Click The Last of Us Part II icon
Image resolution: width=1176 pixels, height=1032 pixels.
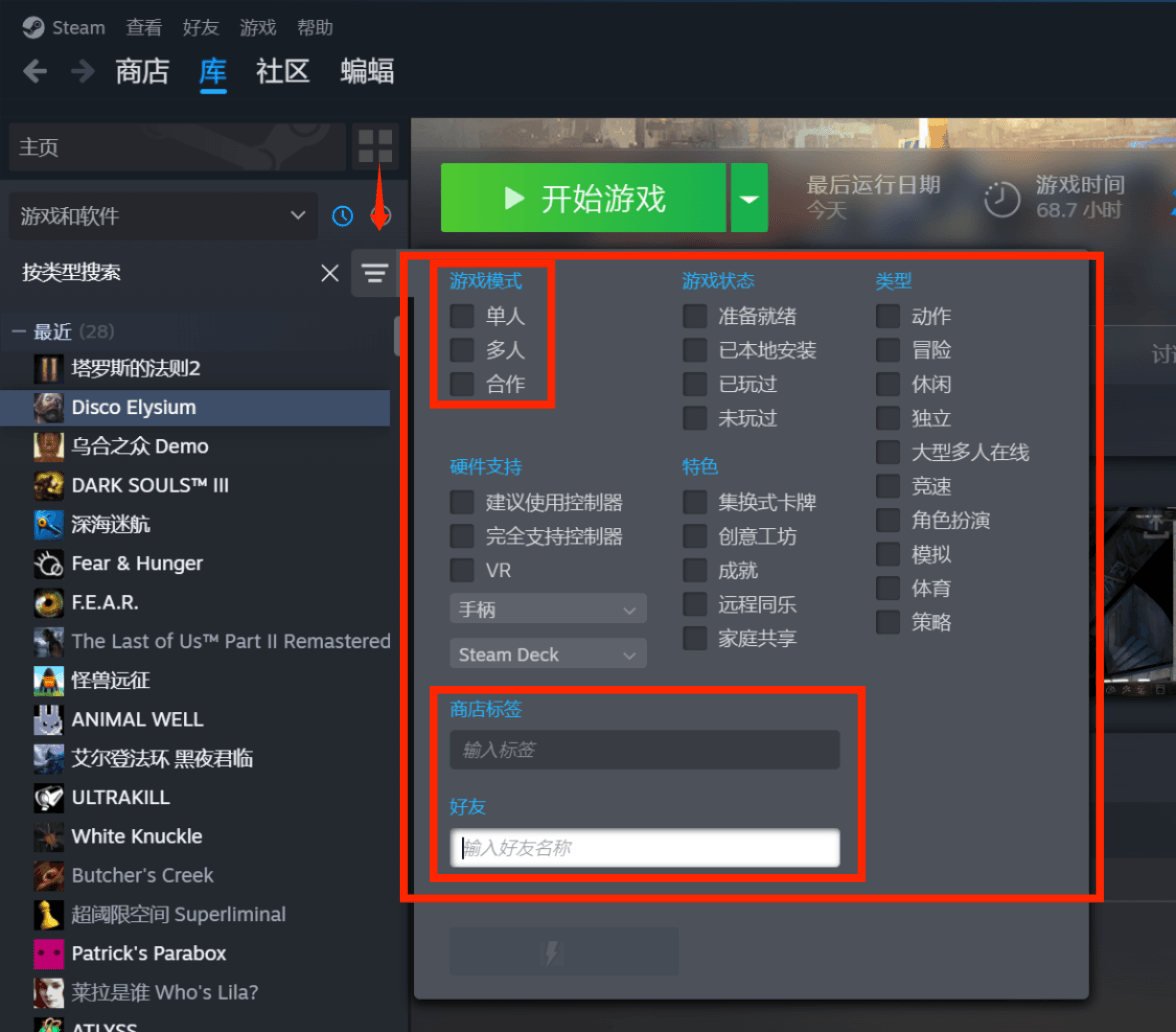click(49, 641)
